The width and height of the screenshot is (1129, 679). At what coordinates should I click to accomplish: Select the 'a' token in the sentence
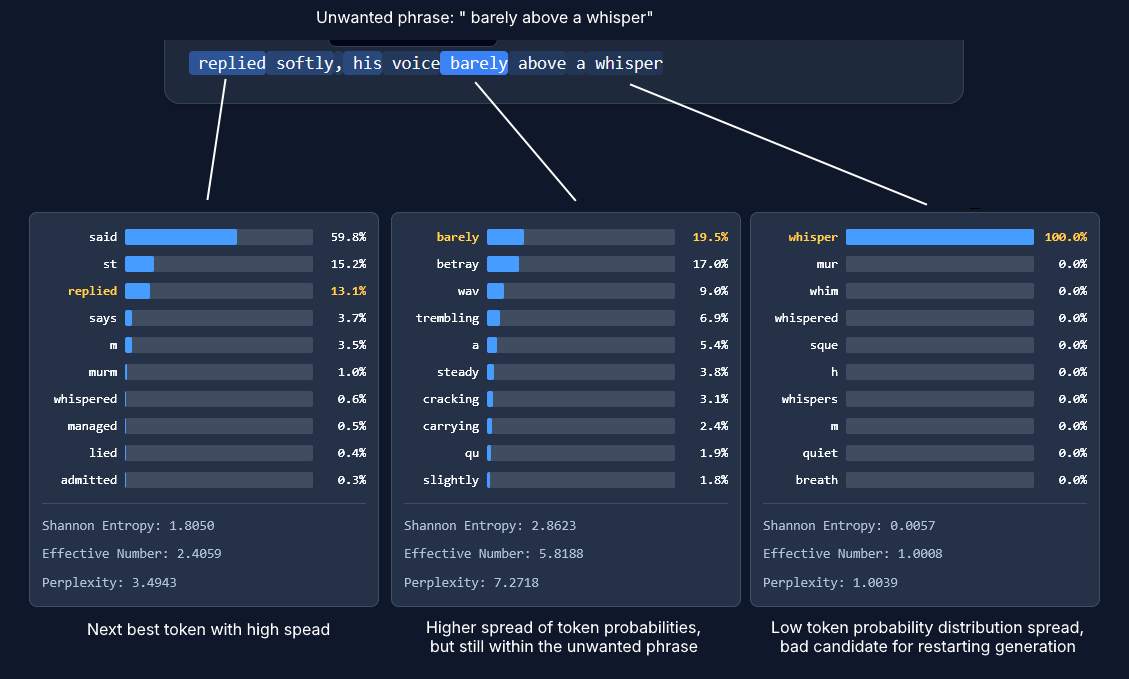tap(576, 63)
